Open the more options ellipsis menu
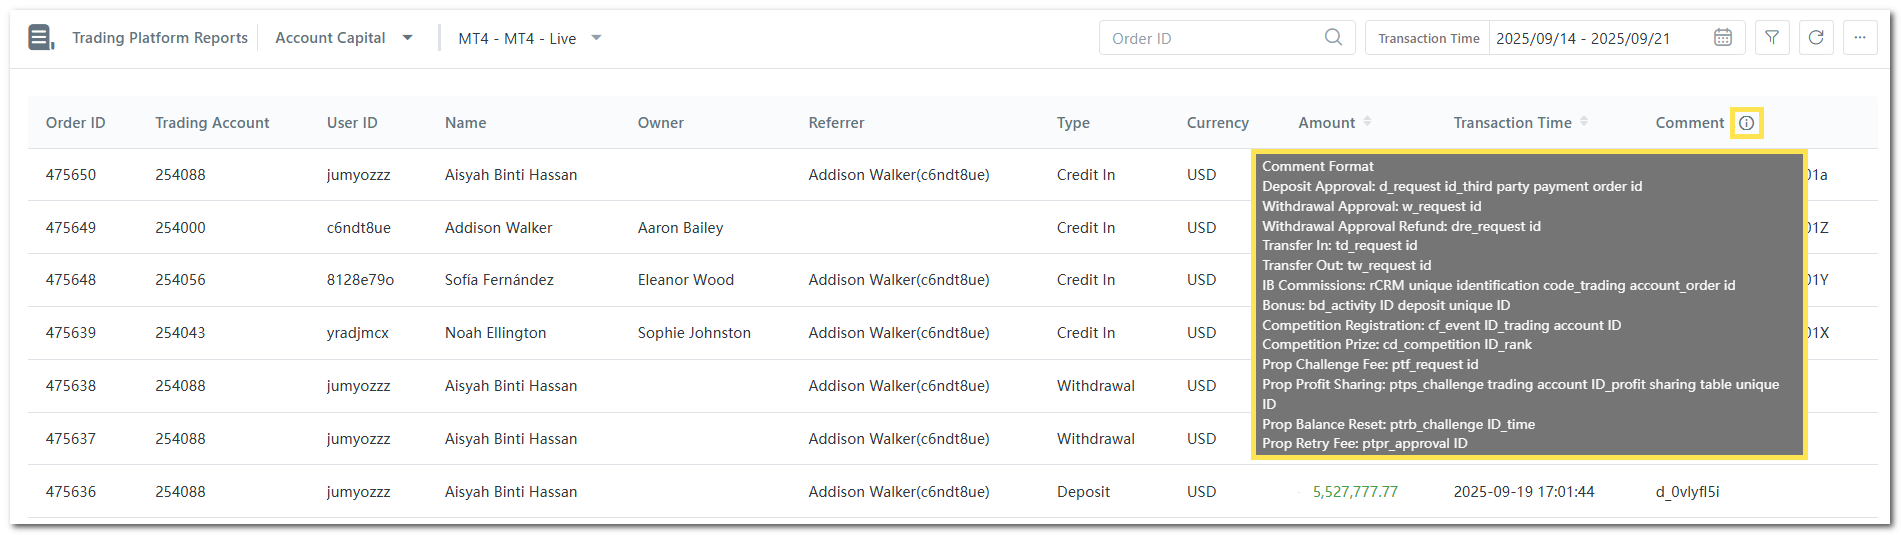 [x=1860, y=37]
